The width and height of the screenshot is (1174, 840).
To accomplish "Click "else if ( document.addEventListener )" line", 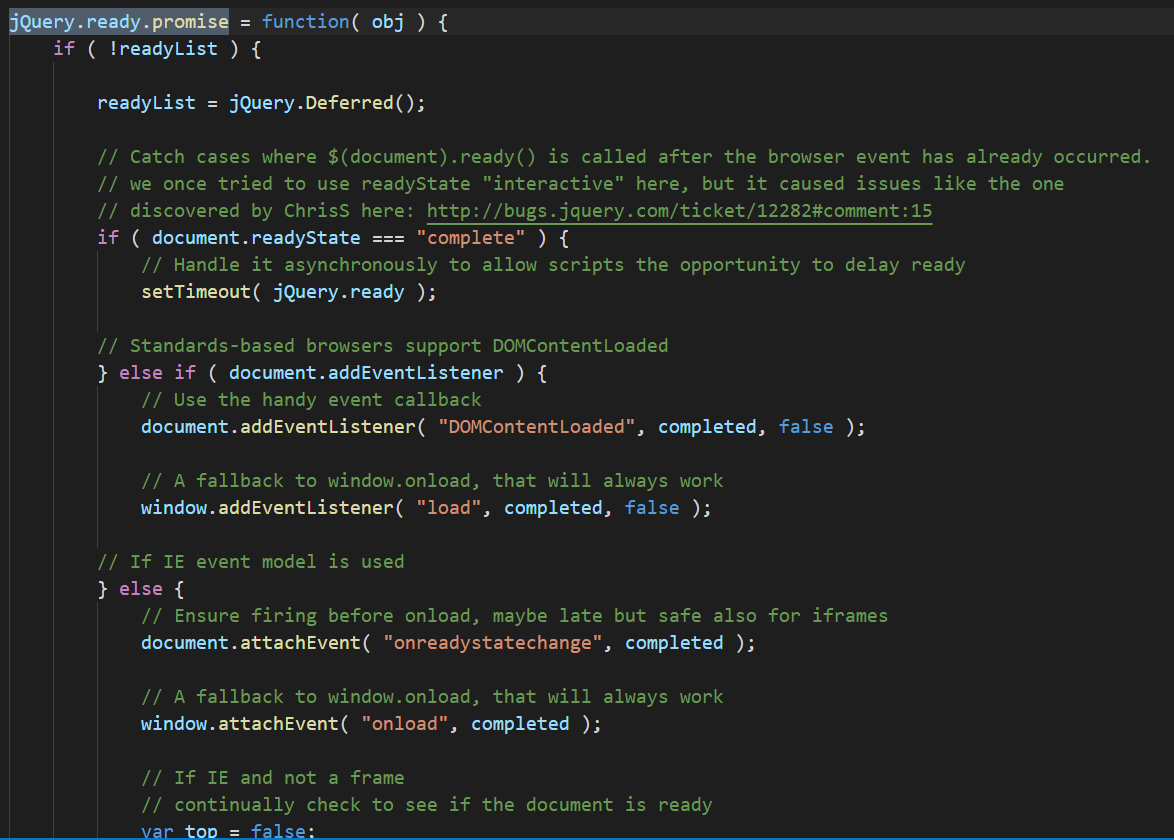I will tap(322, 373).
